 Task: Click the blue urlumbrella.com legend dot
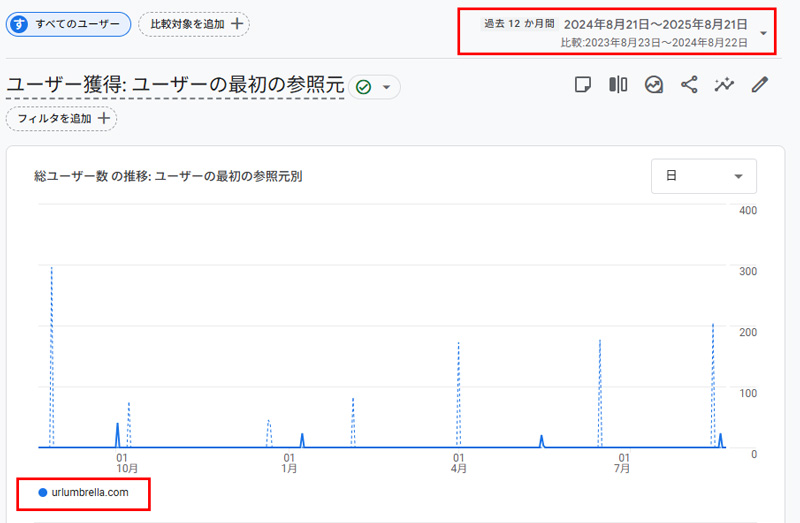[x=43, y=493]
